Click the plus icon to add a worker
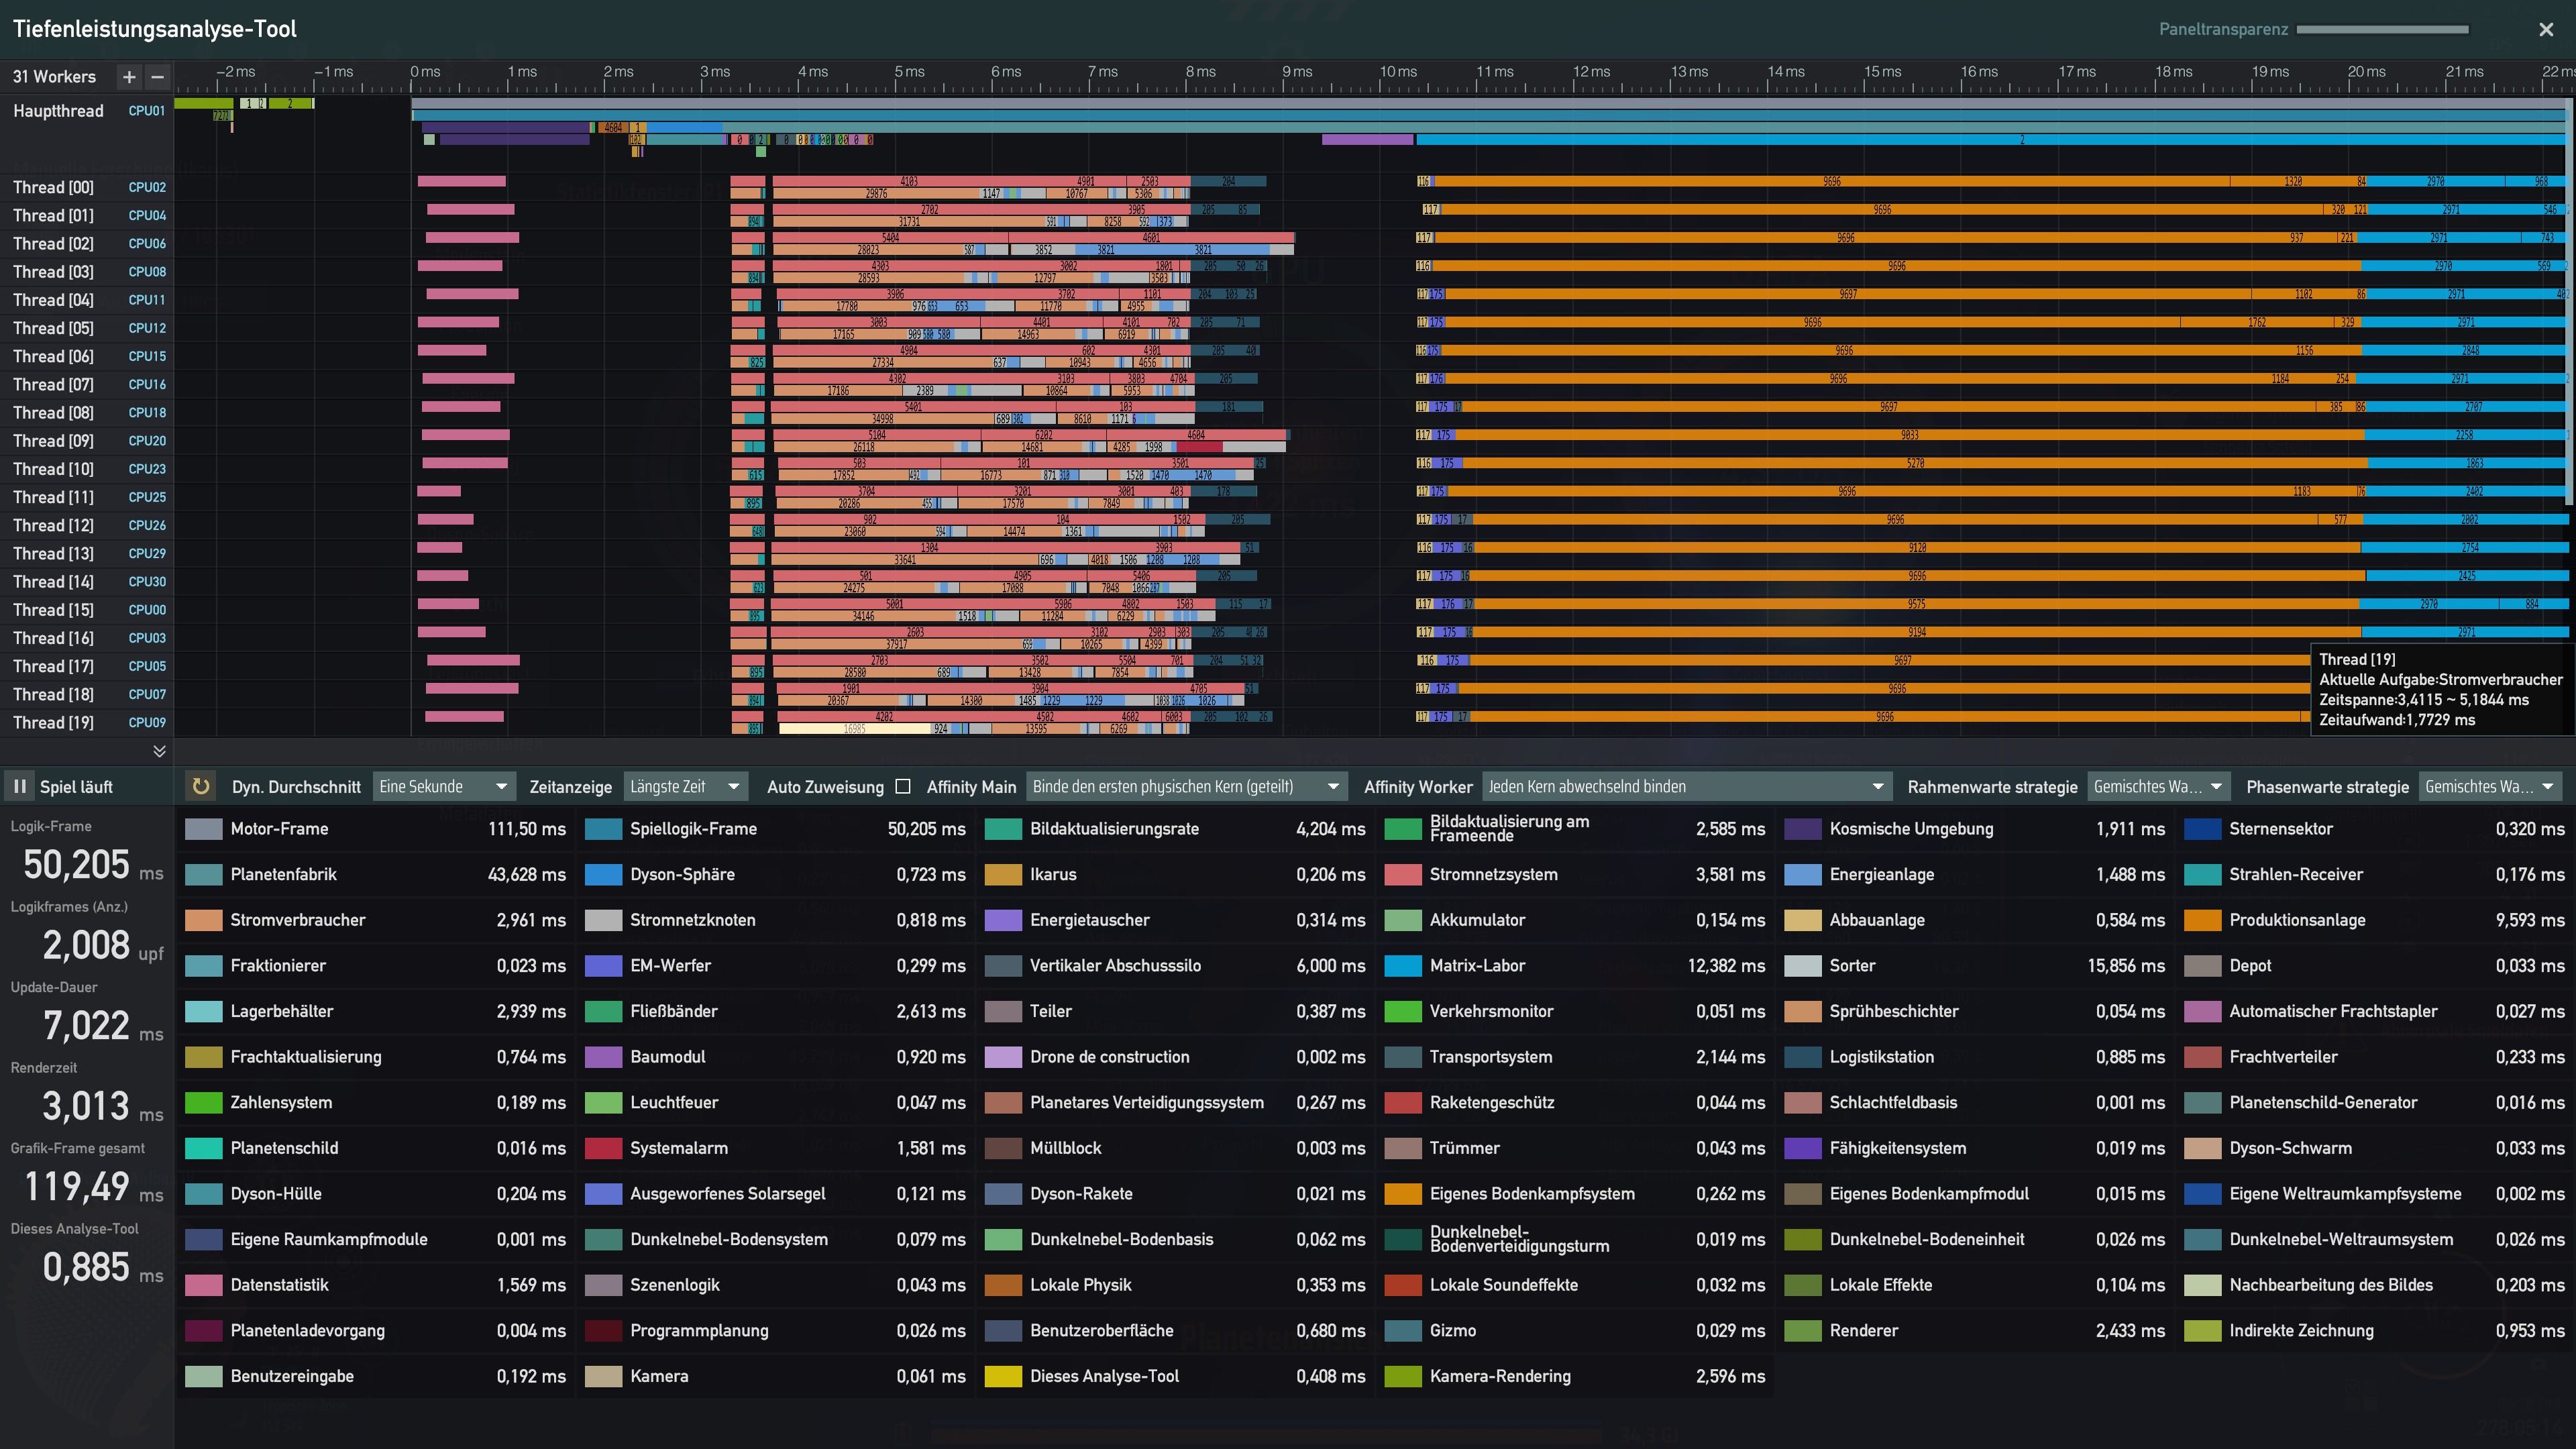 (129, 77)
